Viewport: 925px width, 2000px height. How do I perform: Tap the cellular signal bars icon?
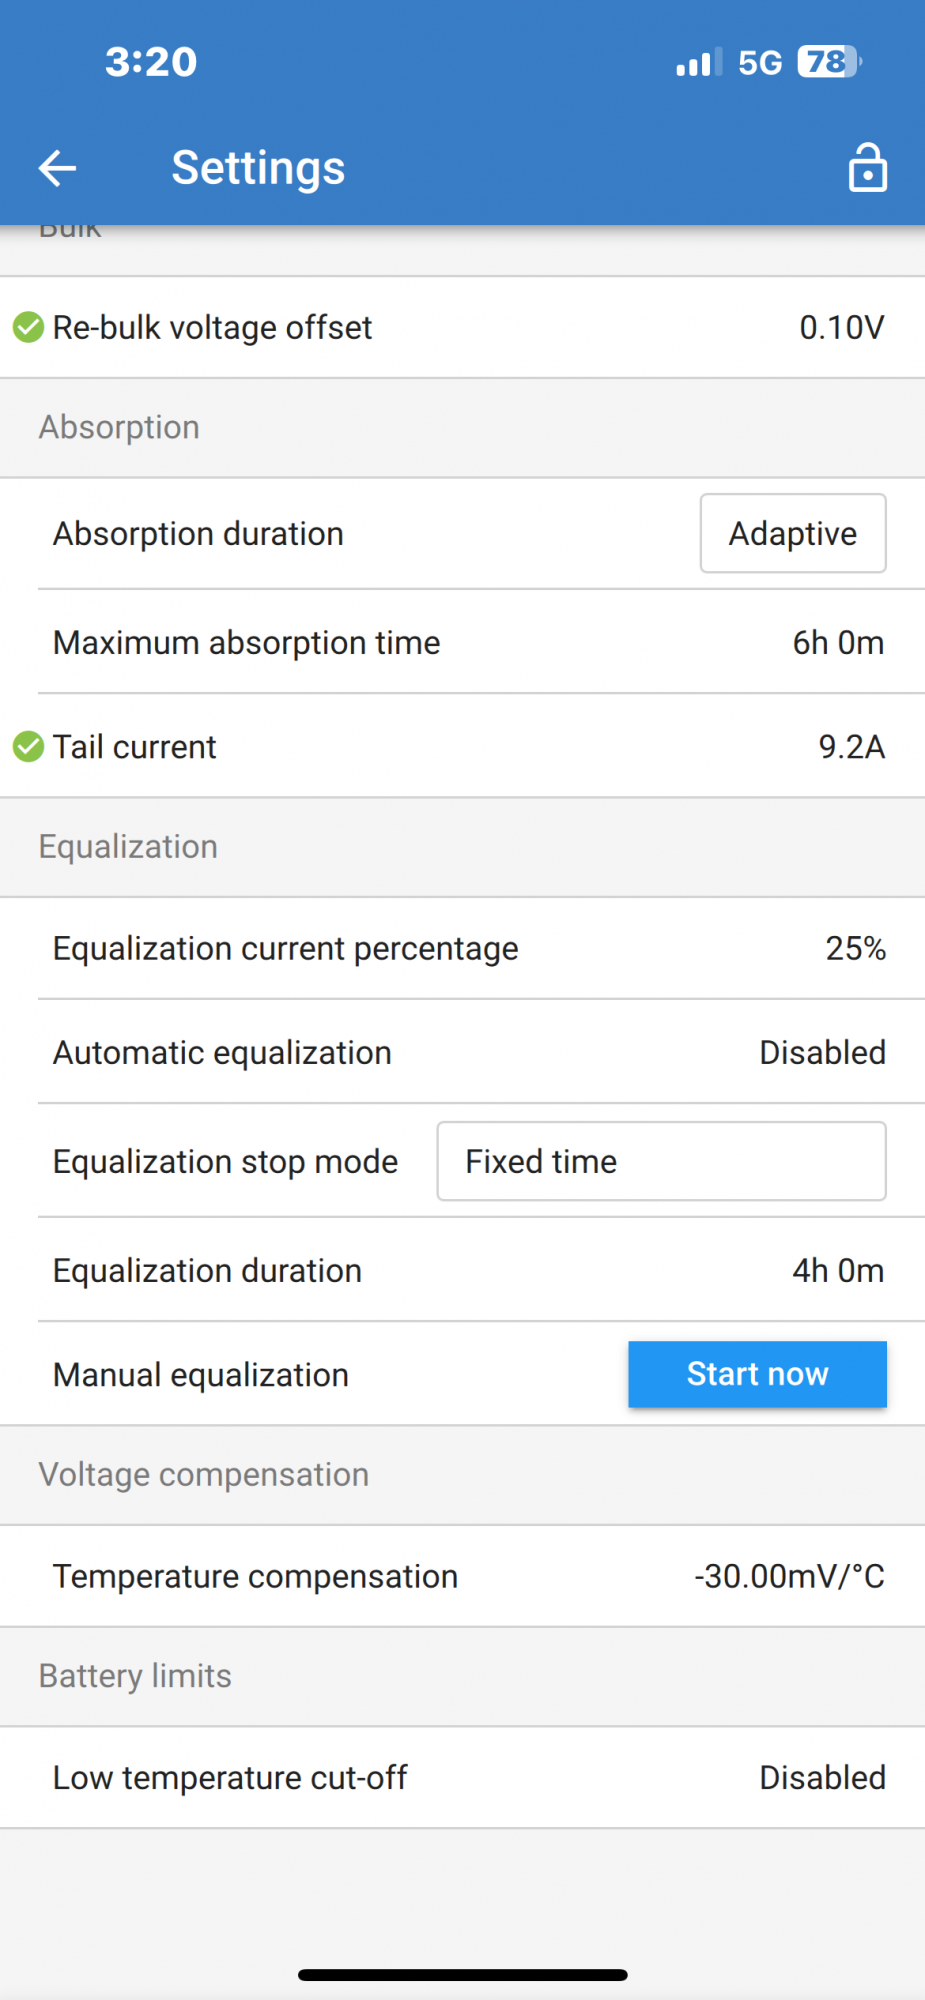(698, 63)
